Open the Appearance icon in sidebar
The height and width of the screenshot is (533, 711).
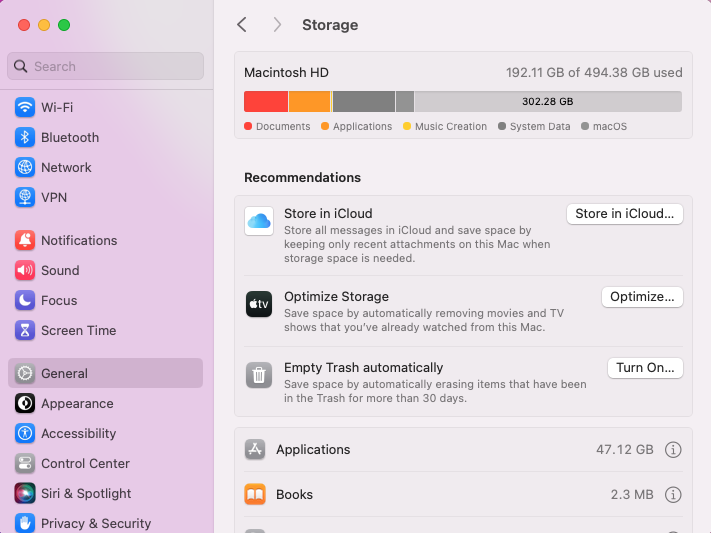click(x=25, y=403)
